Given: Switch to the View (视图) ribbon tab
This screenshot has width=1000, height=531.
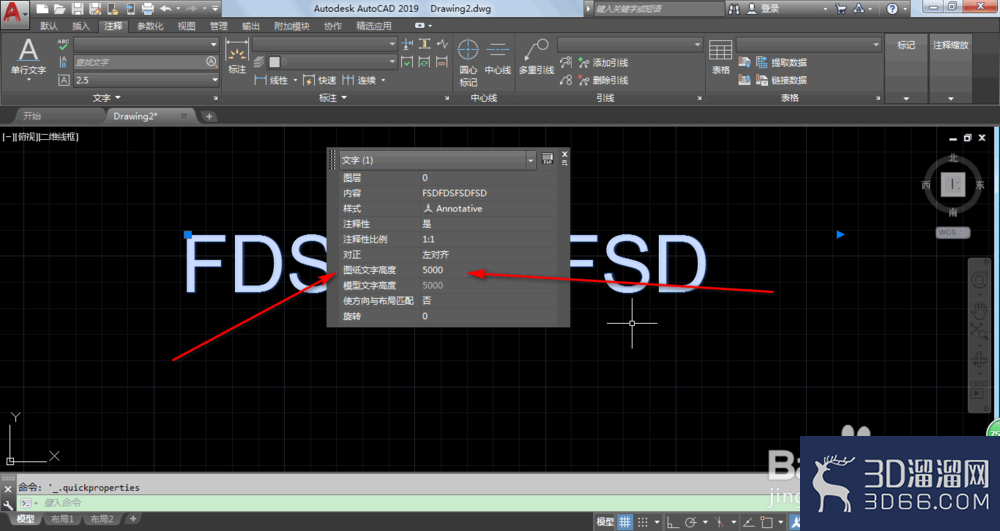Looking at the screenshot, I should click(186, 26).
